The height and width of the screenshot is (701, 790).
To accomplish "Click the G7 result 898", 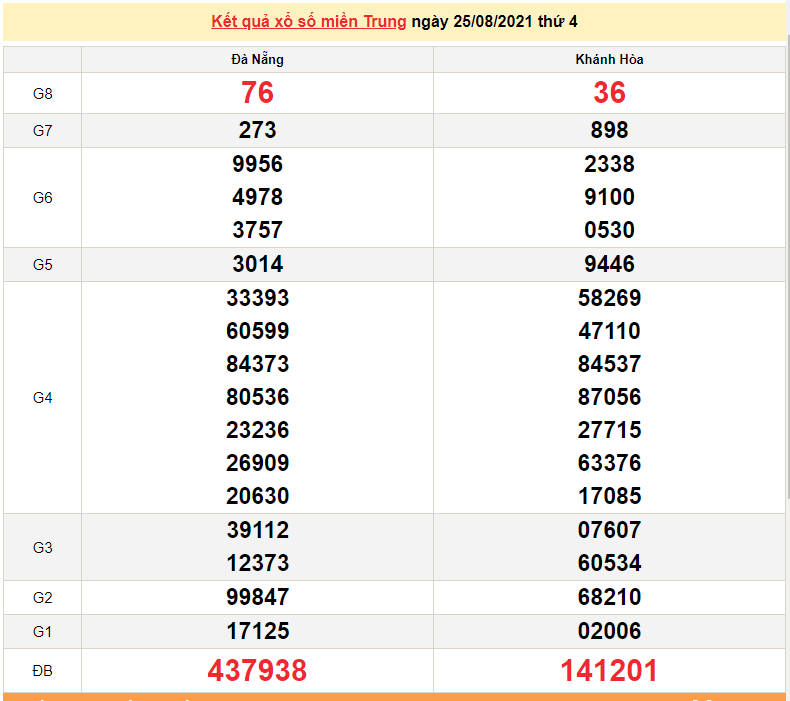I will (x=609, y=131).
